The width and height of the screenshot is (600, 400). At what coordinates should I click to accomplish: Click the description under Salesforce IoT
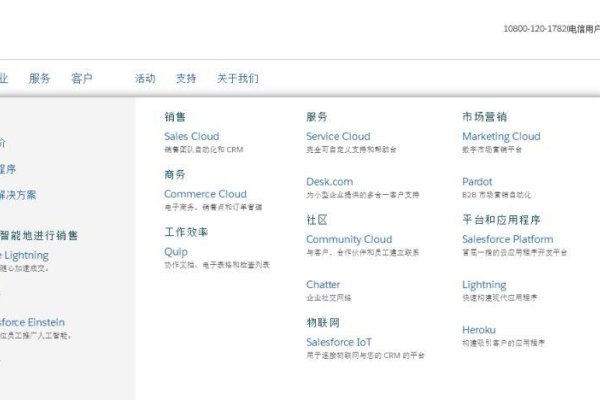(365, 356)
